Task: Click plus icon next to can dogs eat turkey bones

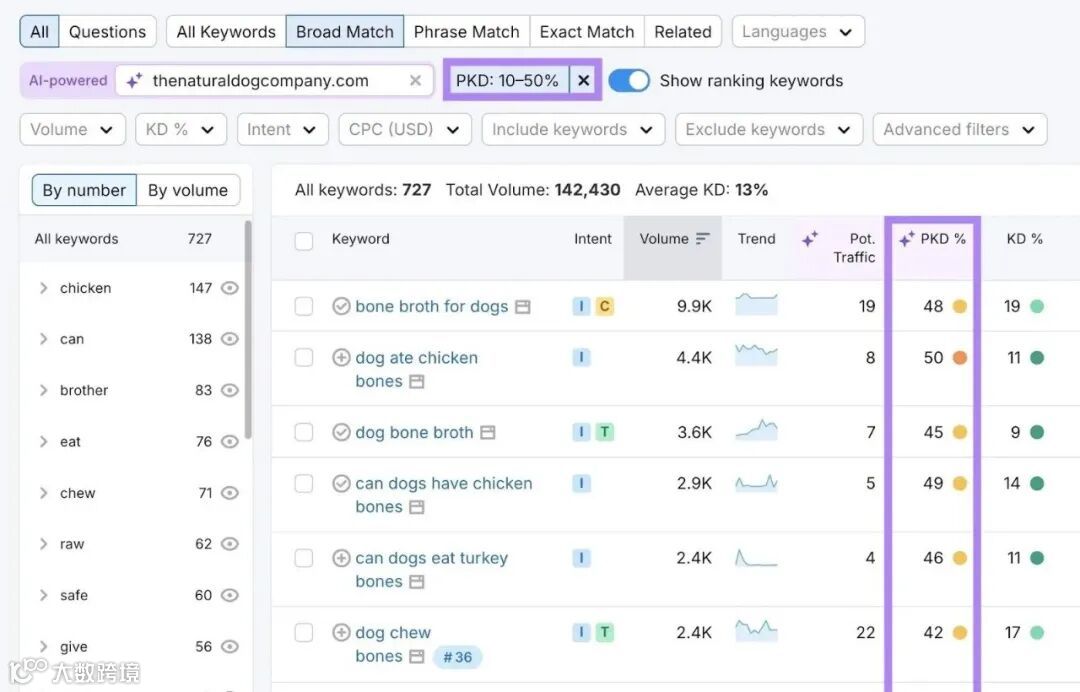Action: [341, 558]
